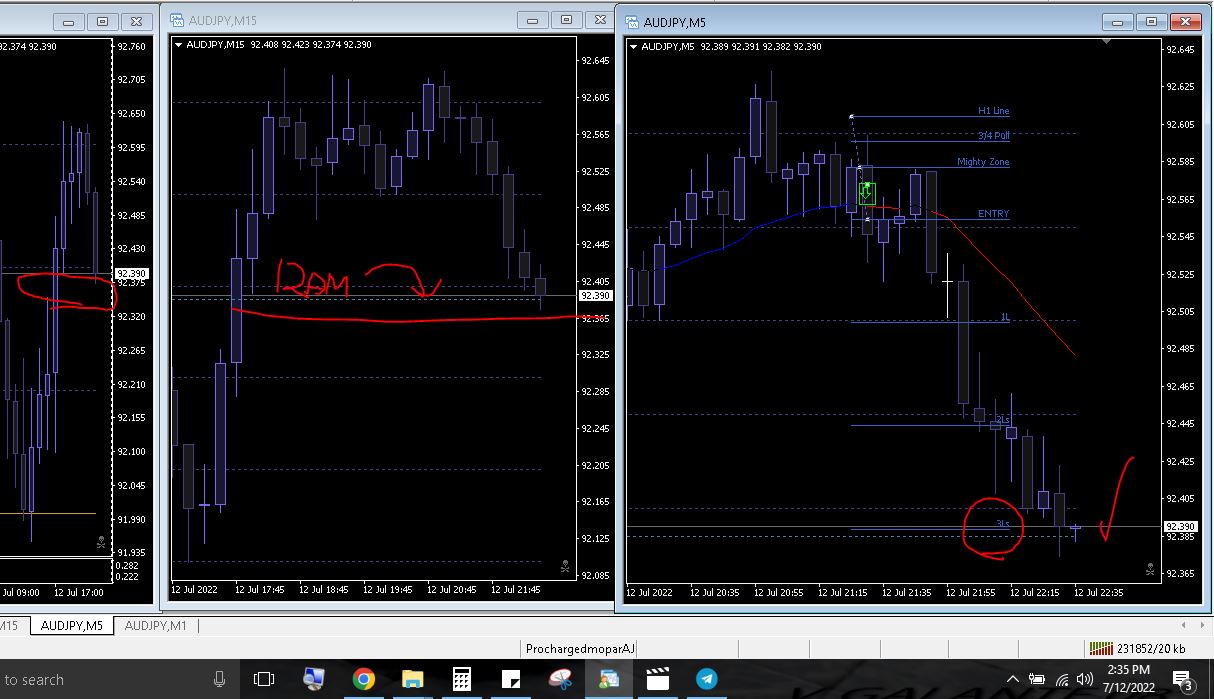Open the notification center icon
The width and height of the screenshot is (1214, 699).
(1182, 680)
